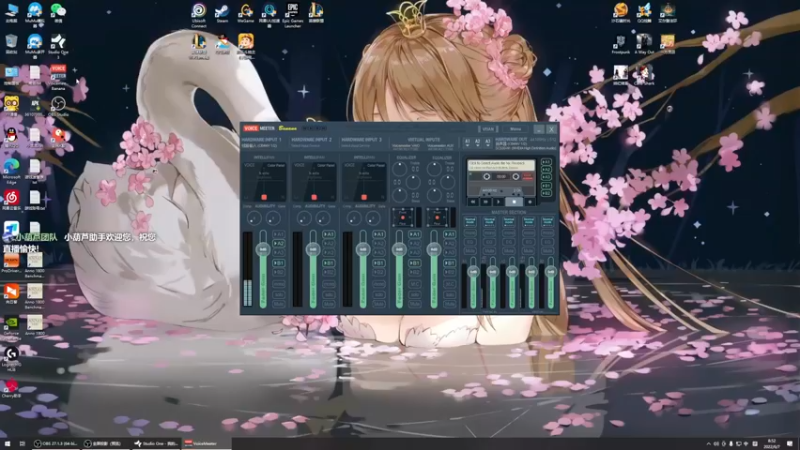Click the Treble knob on VAIO equalizer
Image resolution: width=800 pixels, height=450 pixels.
[399, 169]
